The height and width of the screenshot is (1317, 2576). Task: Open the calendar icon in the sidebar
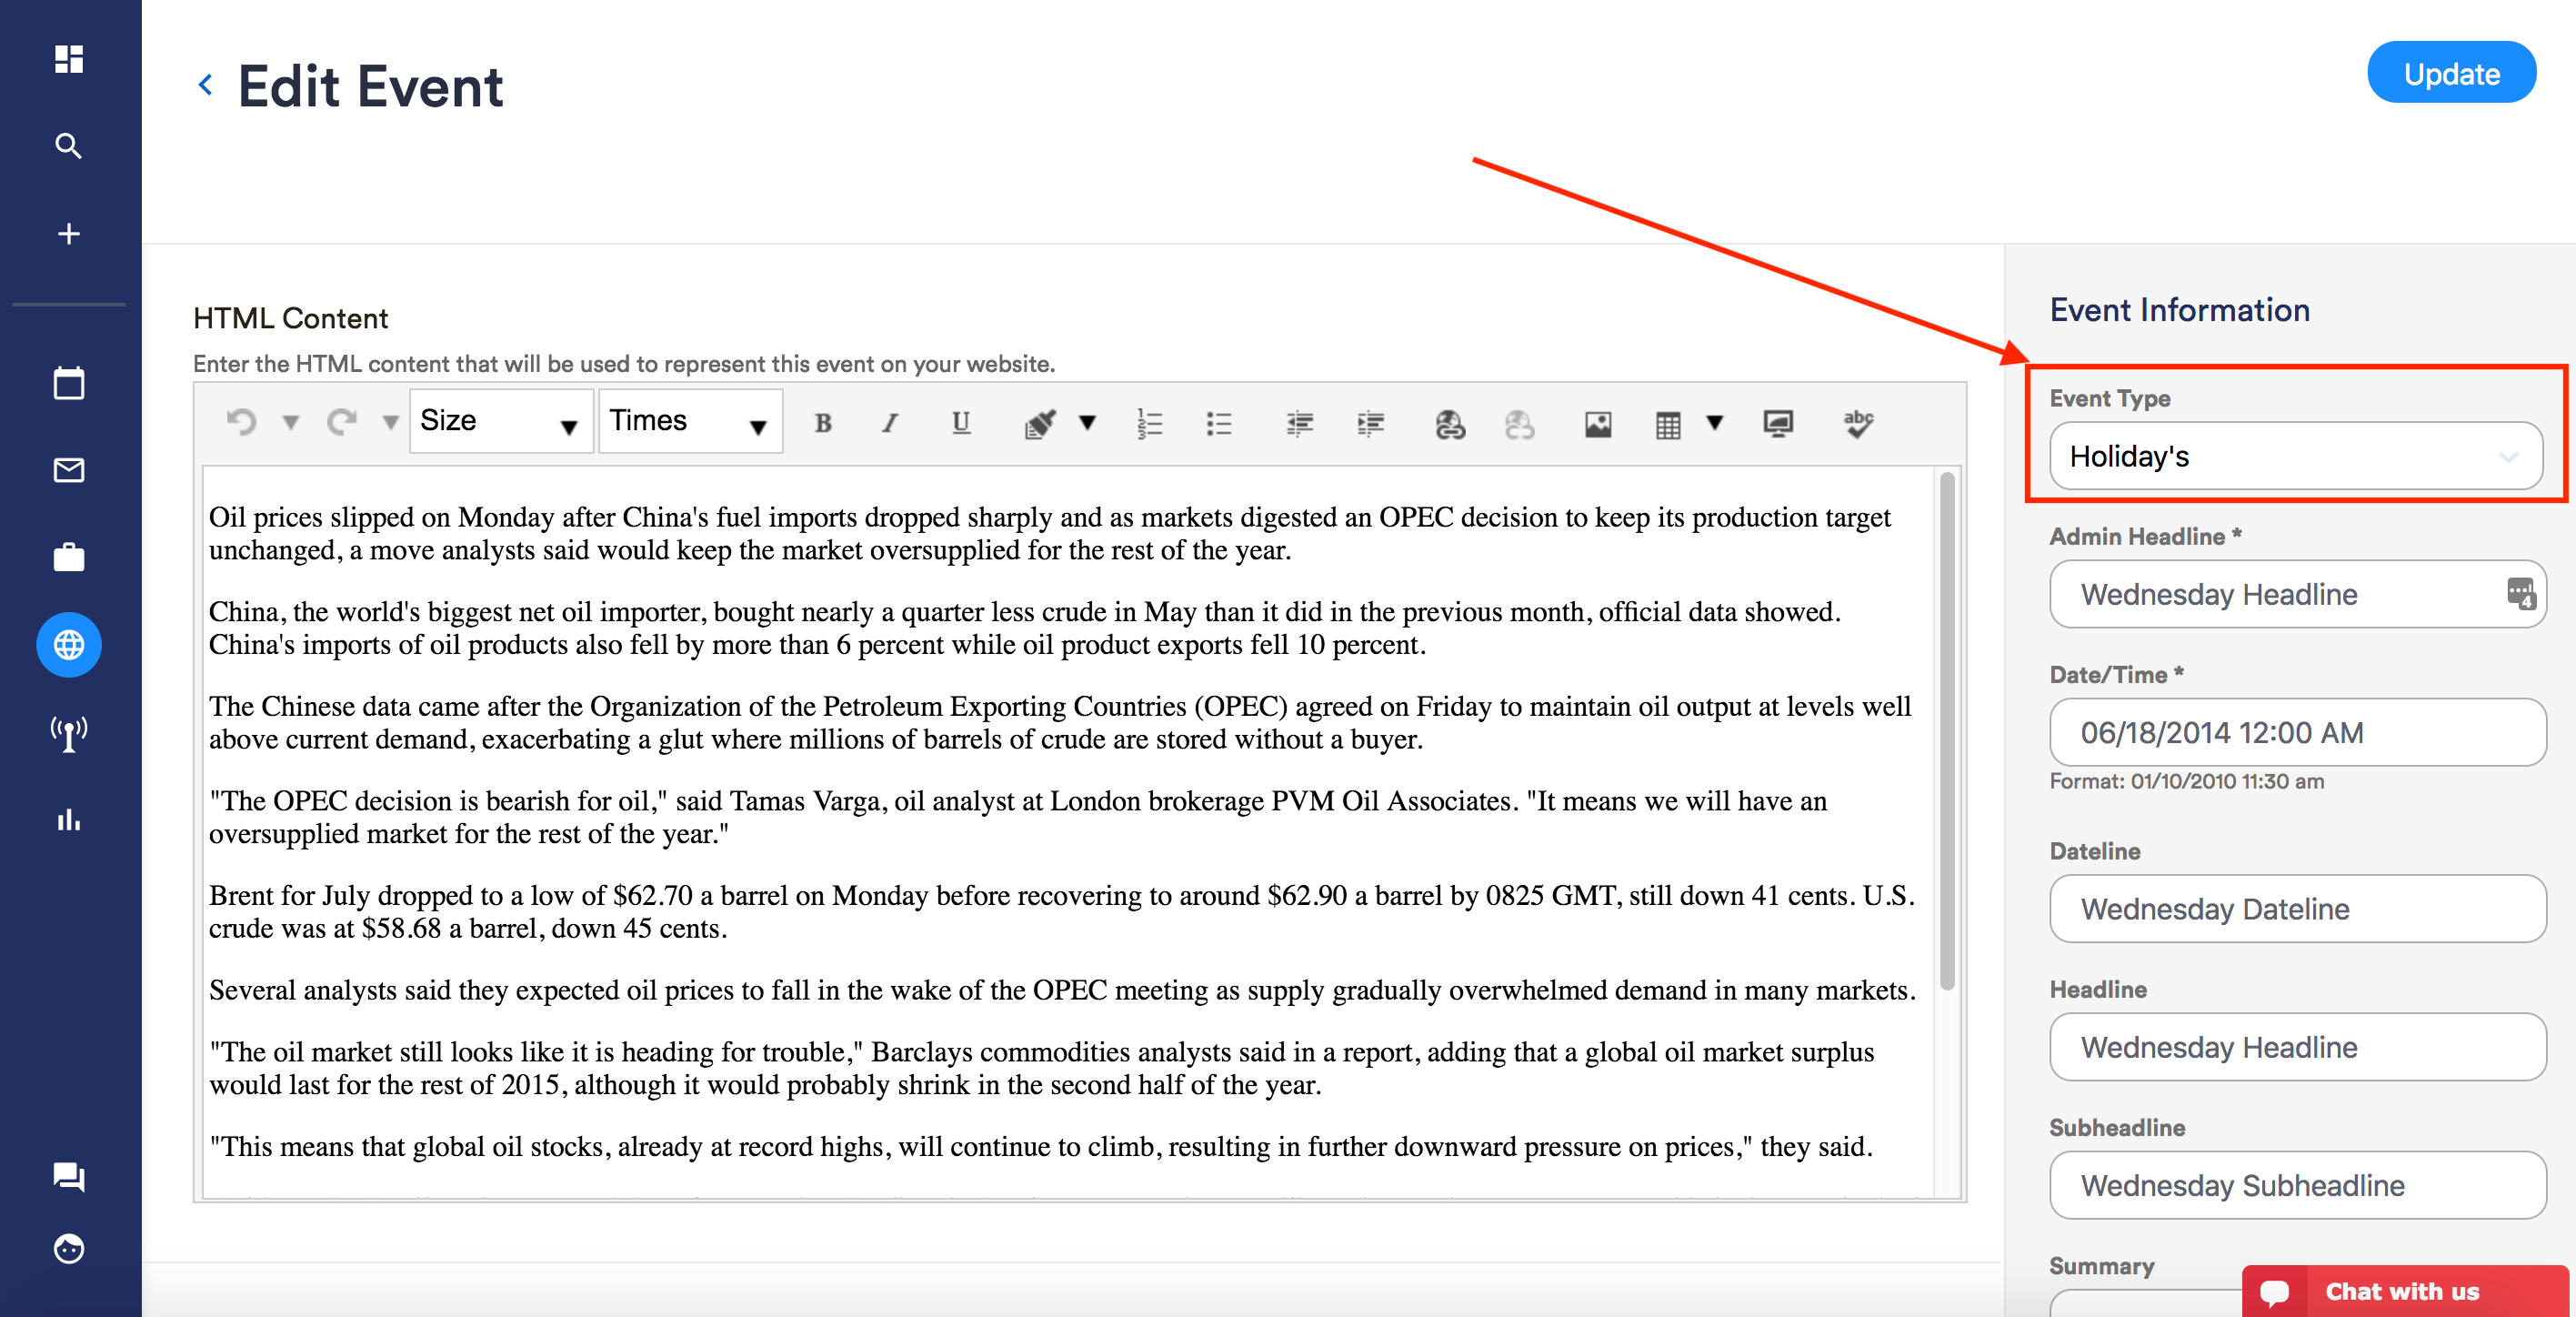[68, 382]
